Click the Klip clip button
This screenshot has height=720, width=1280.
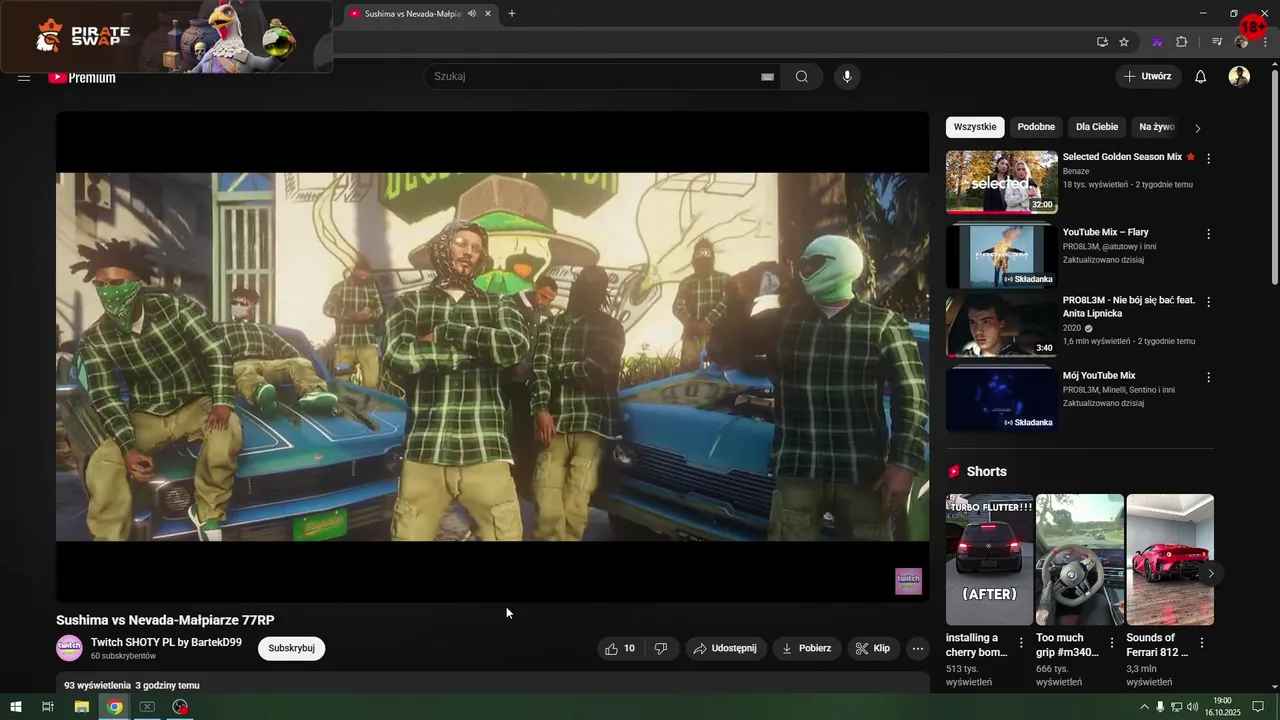tap(873, 648)
